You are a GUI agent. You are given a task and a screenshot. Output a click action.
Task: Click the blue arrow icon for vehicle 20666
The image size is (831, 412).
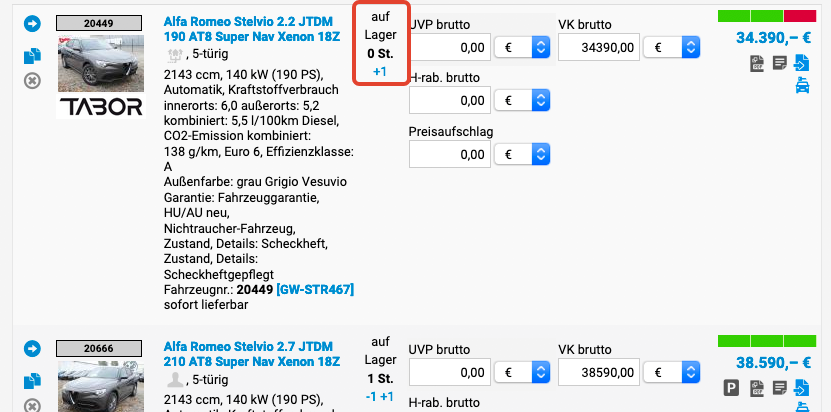(x=31, y=348)
